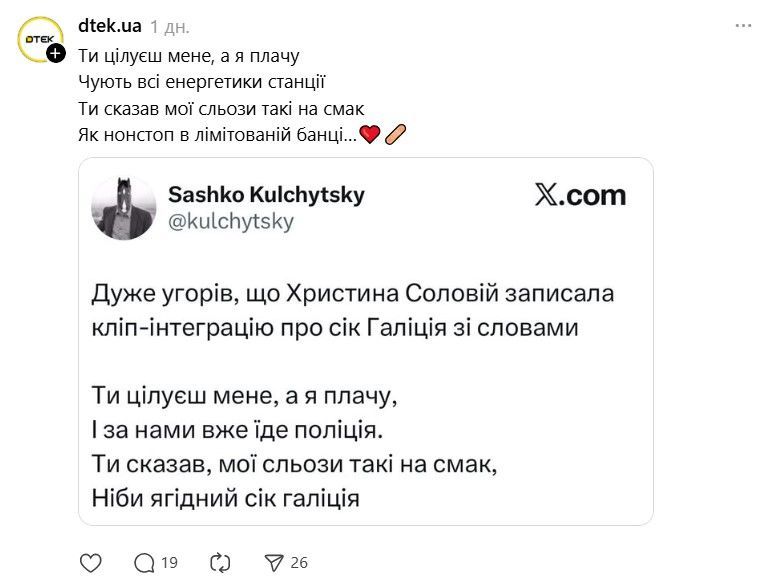Open the DTEK profile avatar
The height and width of the screenshot is (581, 771).
(x=40, y=39)
